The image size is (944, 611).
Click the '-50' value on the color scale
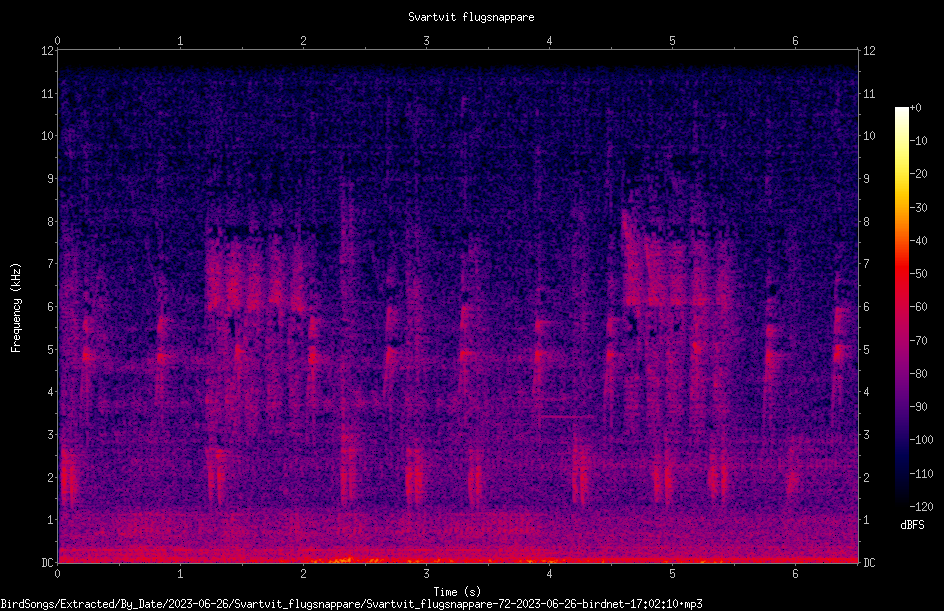[918, 274]
